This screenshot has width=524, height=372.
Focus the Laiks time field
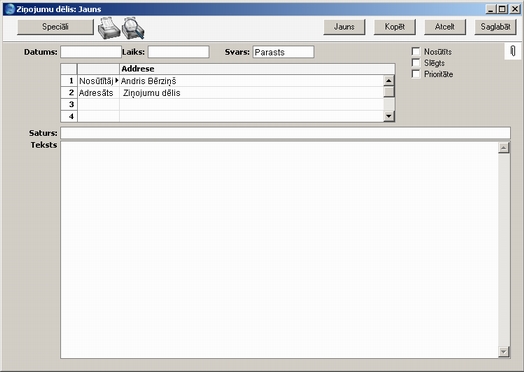click(x=179, y=52)
